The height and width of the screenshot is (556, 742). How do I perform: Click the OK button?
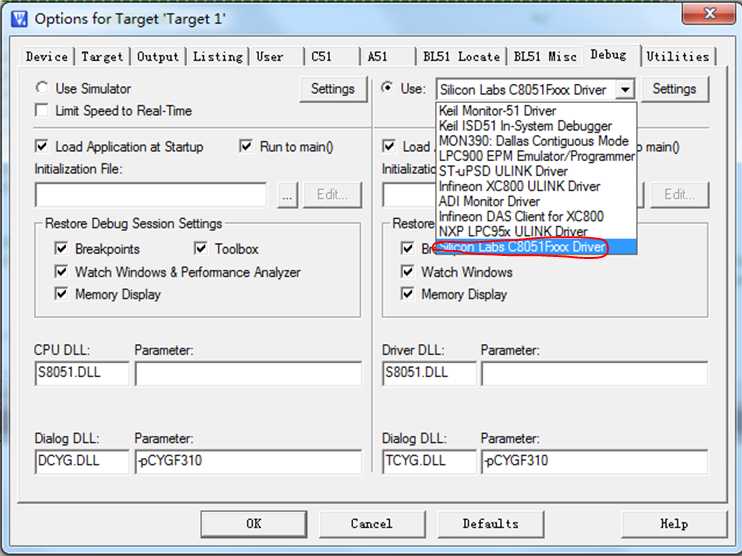tap(254, 524)
